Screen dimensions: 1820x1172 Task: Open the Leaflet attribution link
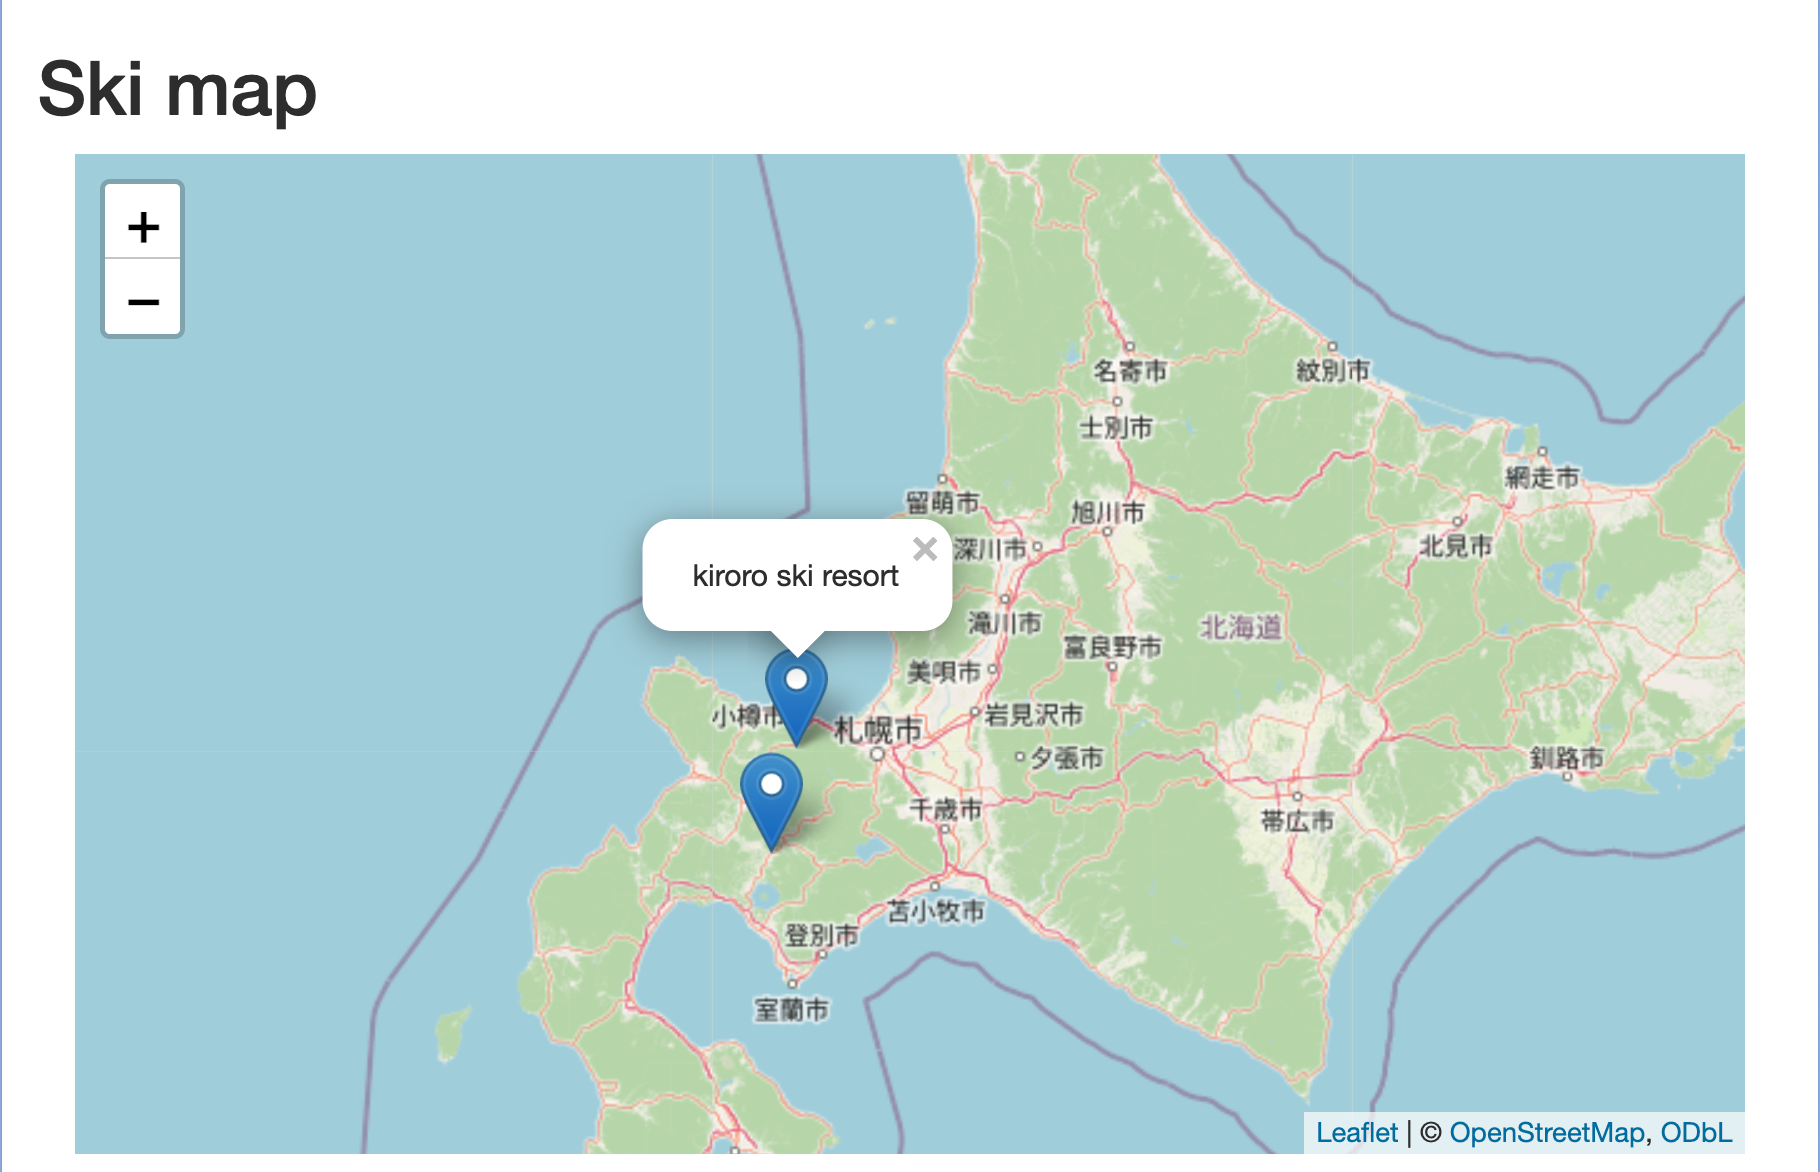click(x=1356, y=1133)
